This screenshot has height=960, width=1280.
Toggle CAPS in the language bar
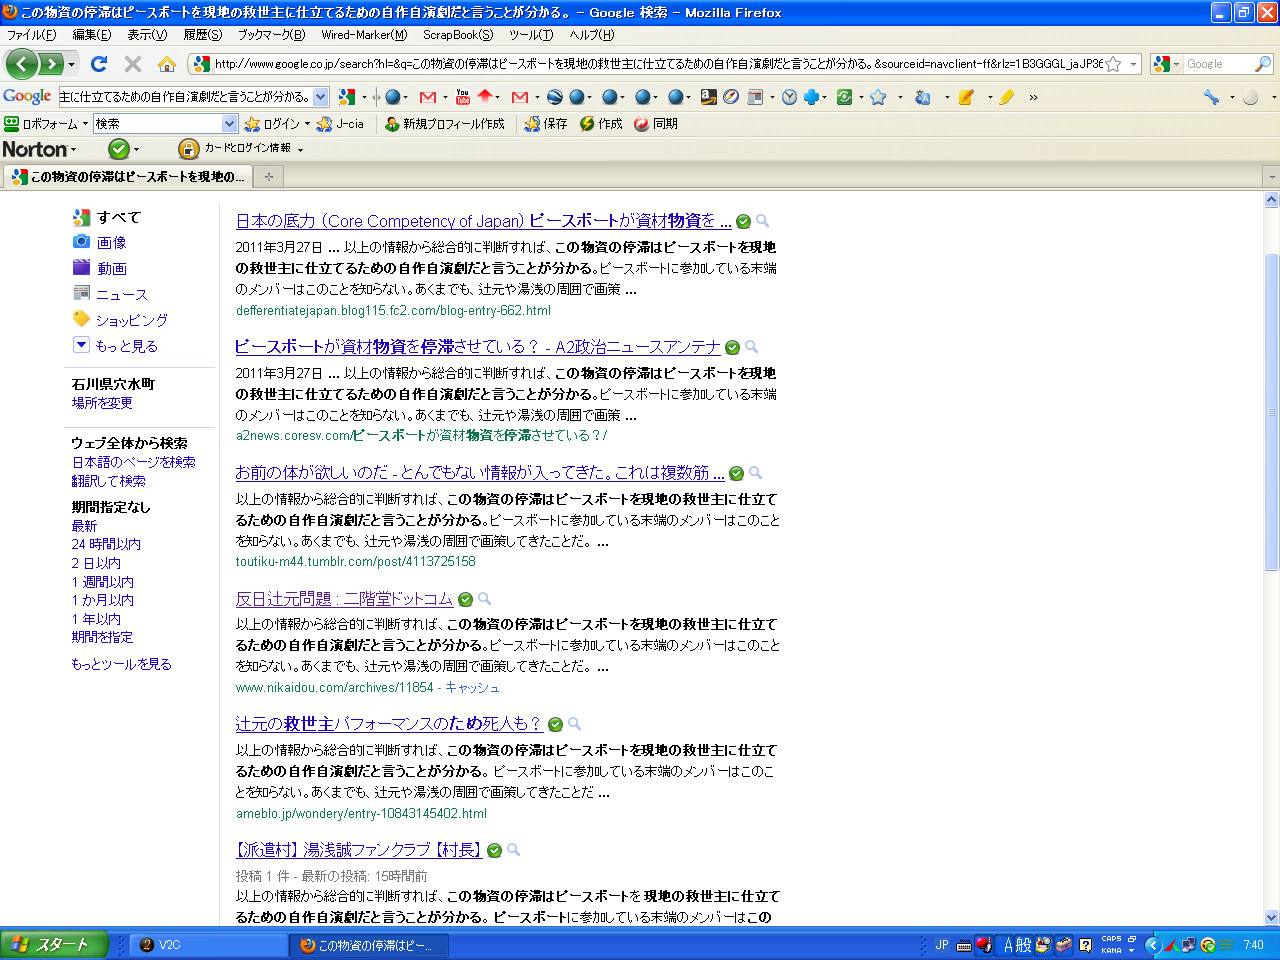[x=1111, y=939]
